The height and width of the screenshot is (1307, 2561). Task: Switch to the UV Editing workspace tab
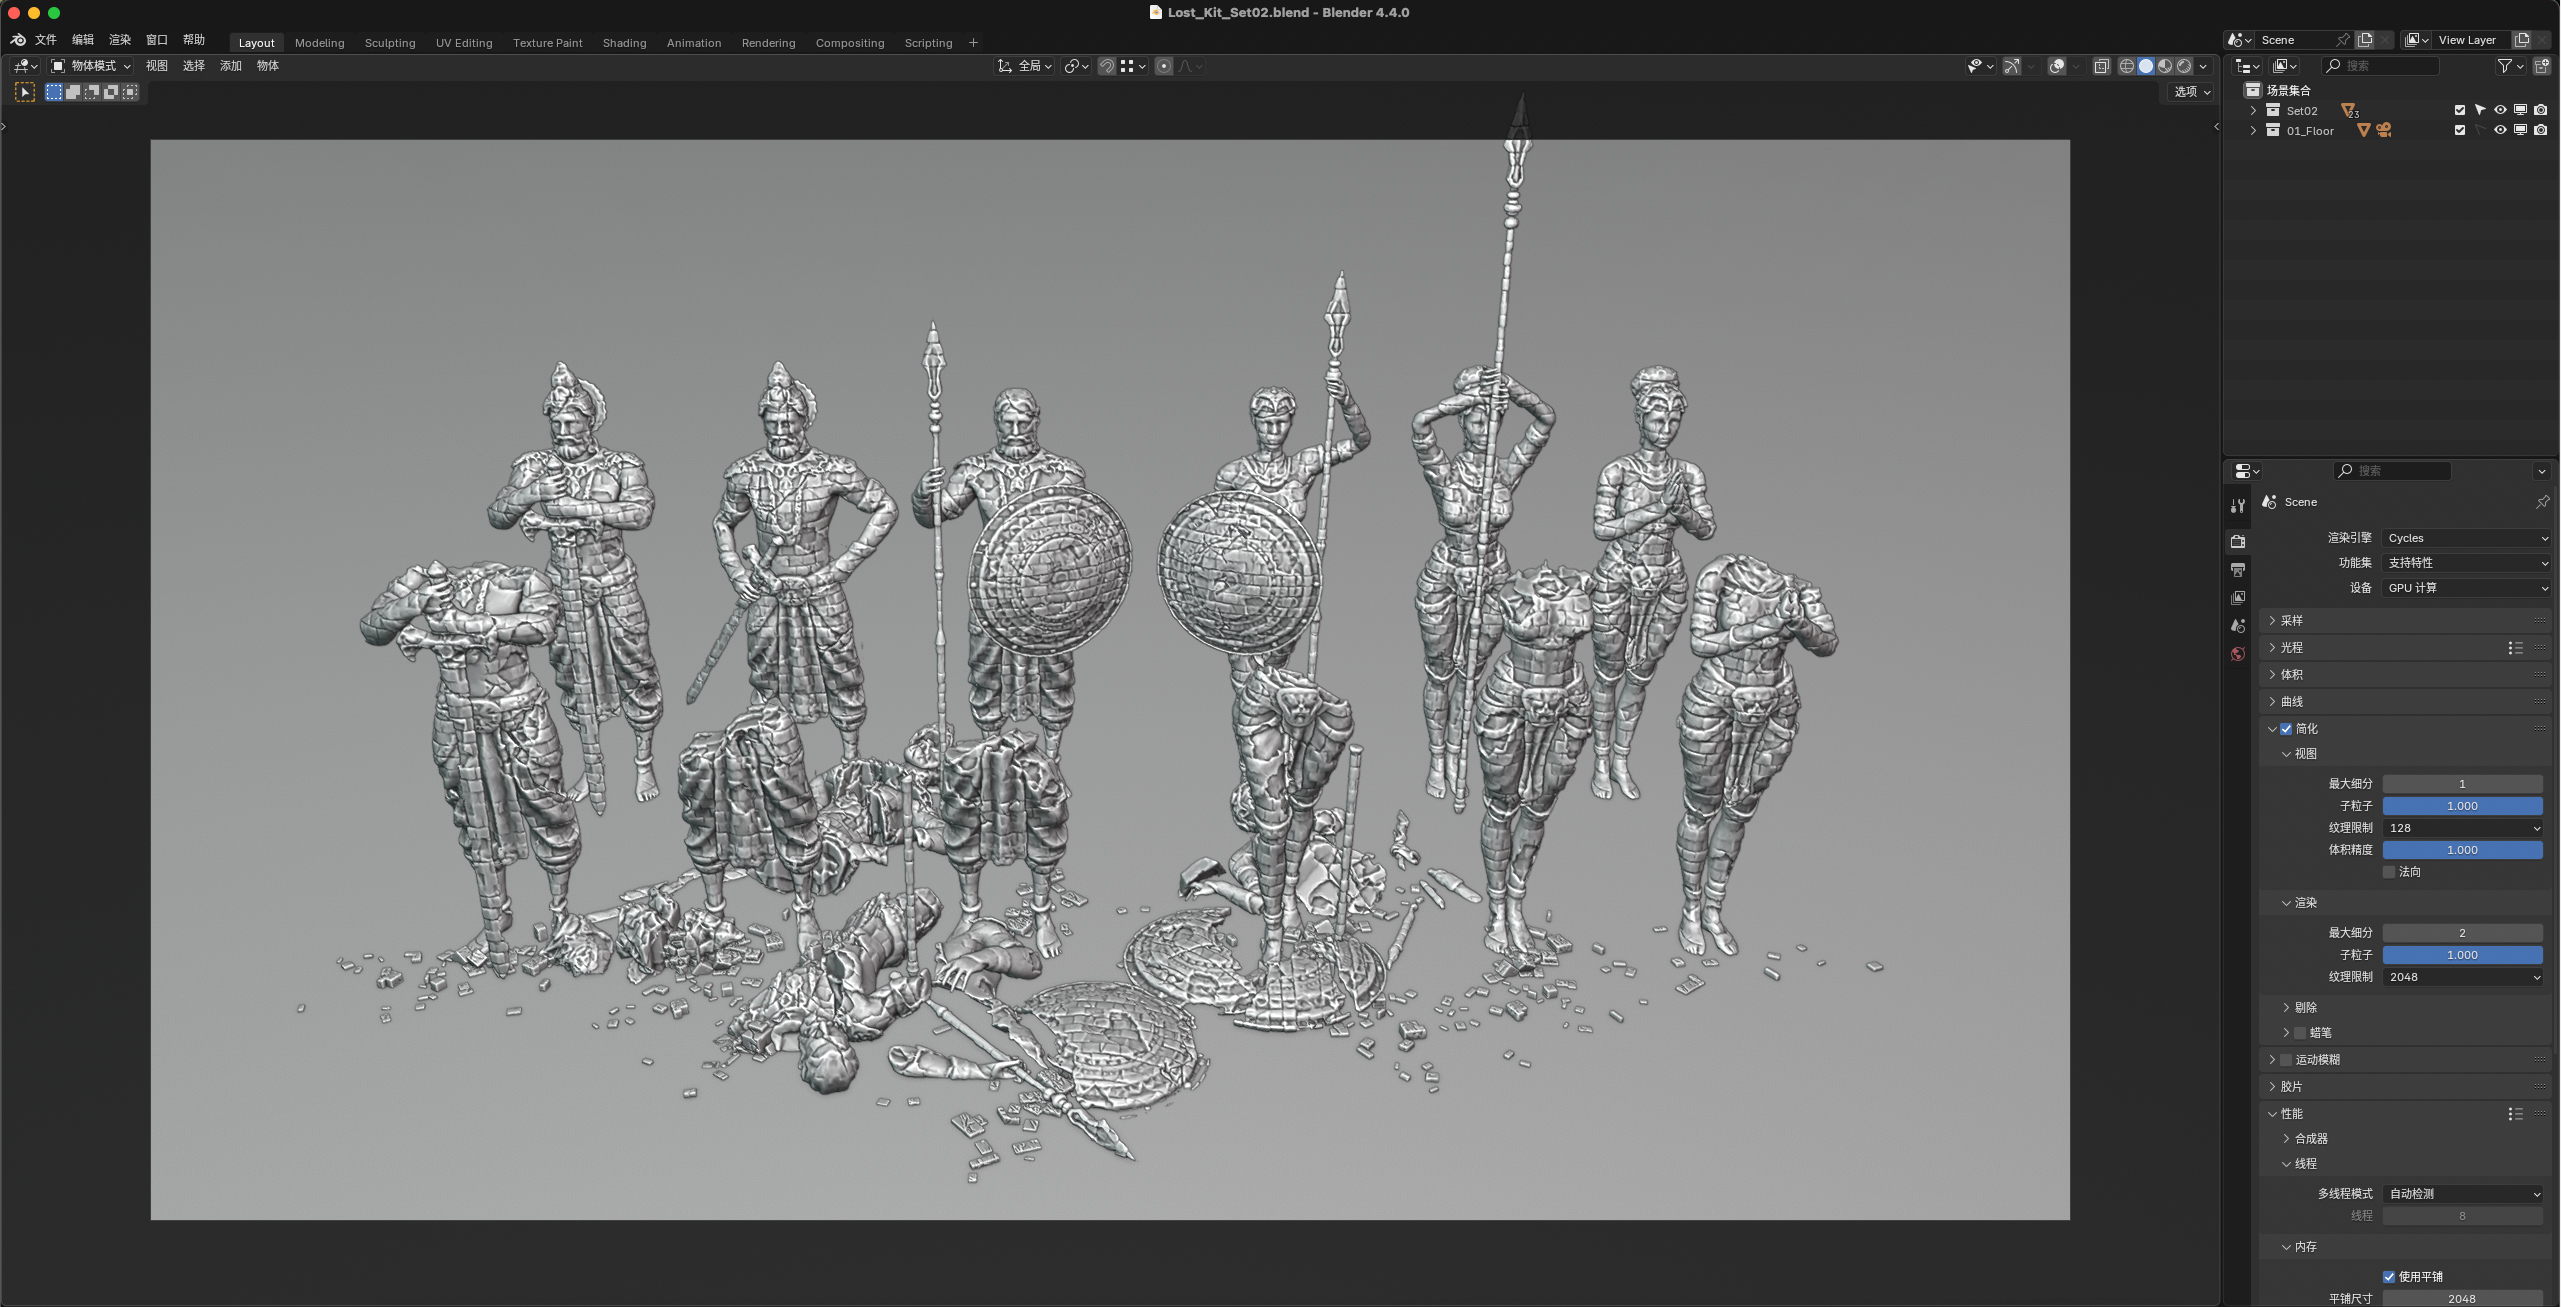click(x=464, y=43)
